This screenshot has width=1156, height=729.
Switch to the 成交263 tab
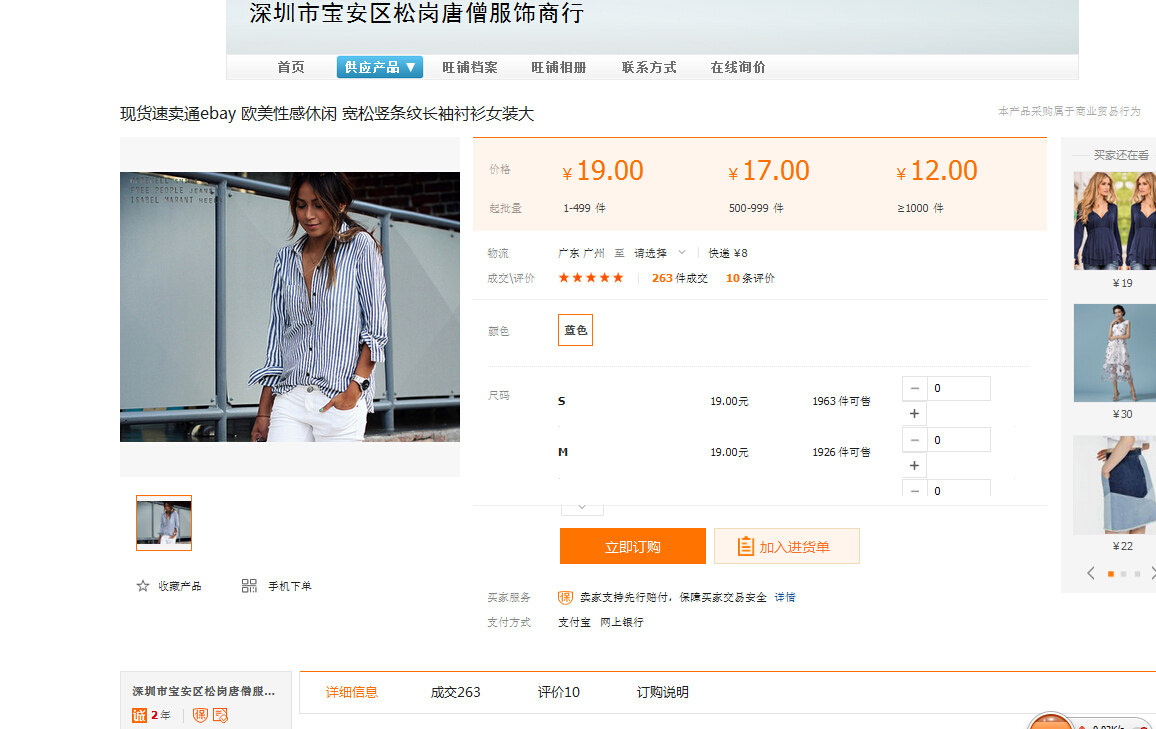click(x=455, y=692)
